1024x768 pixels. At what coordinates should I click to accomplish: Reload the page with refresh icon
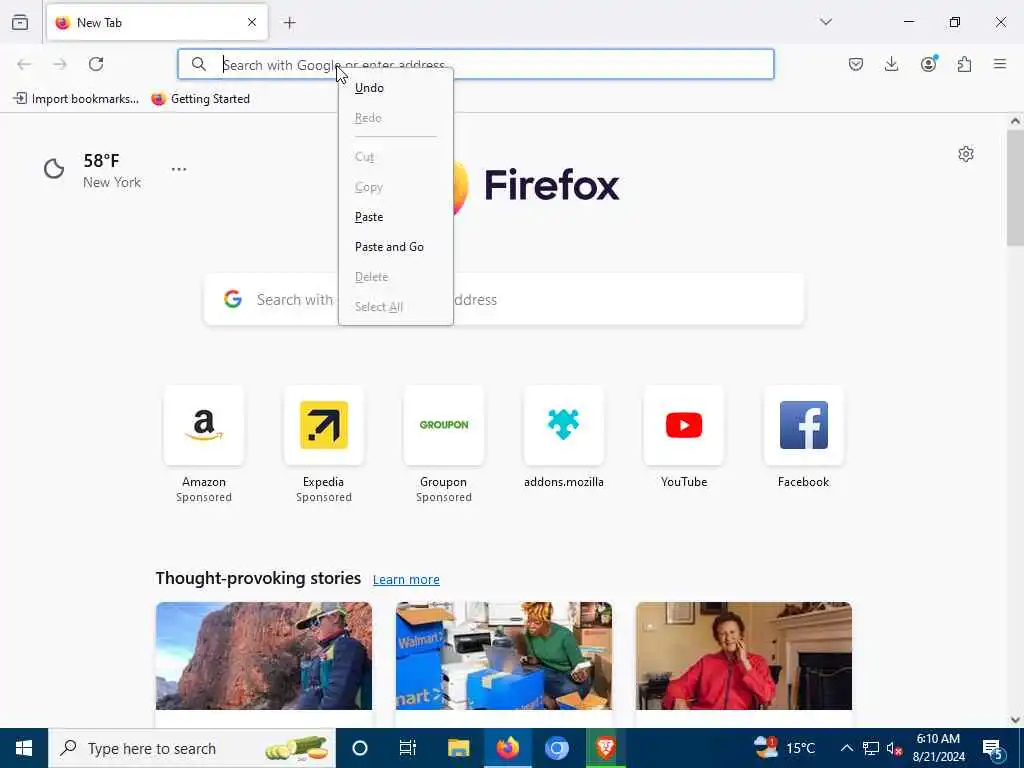pyautogui.click(x=96, y=64)
